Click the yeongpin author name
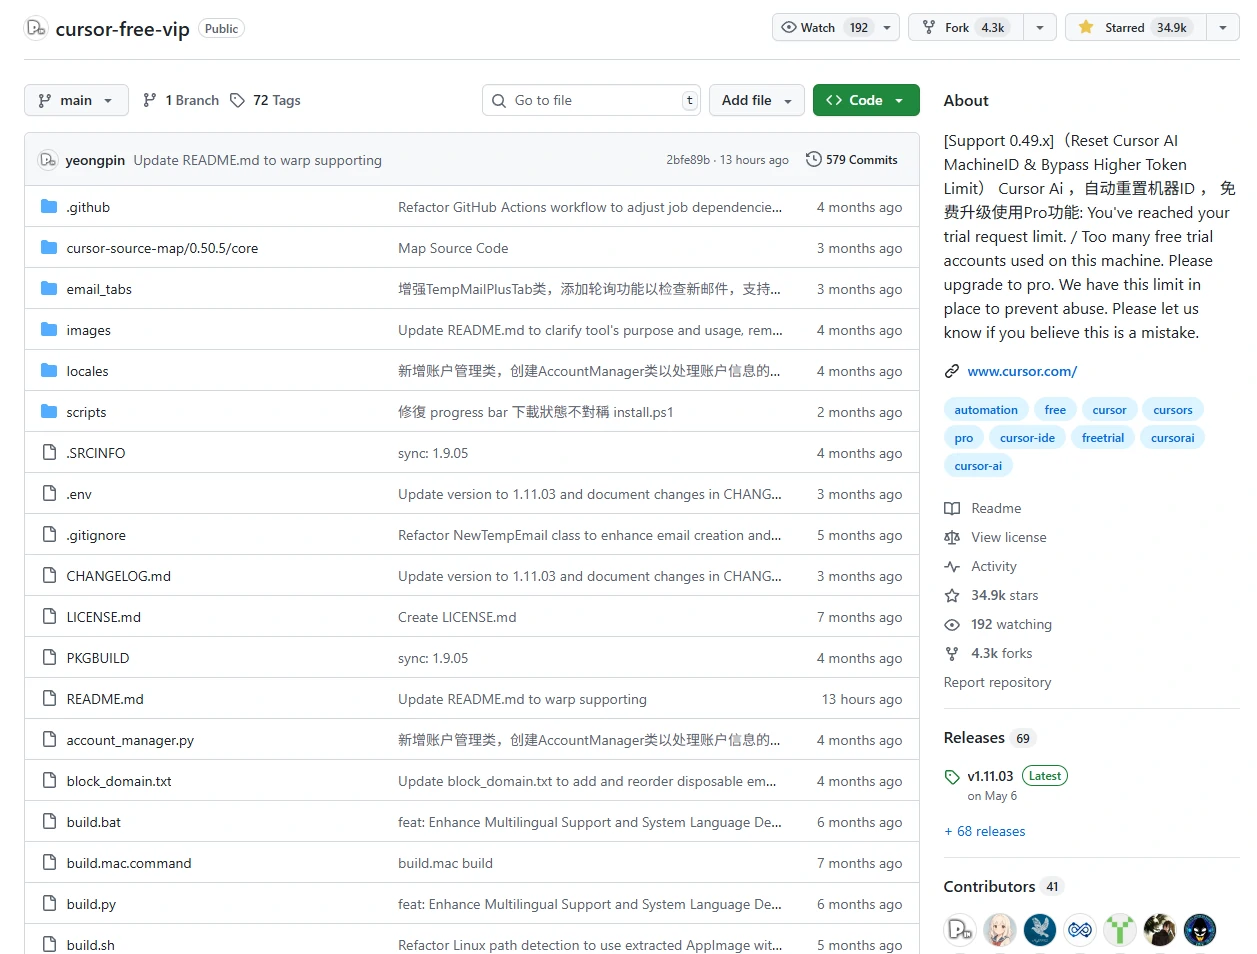Screen dimensions: 1257x954 coord(95,160)
